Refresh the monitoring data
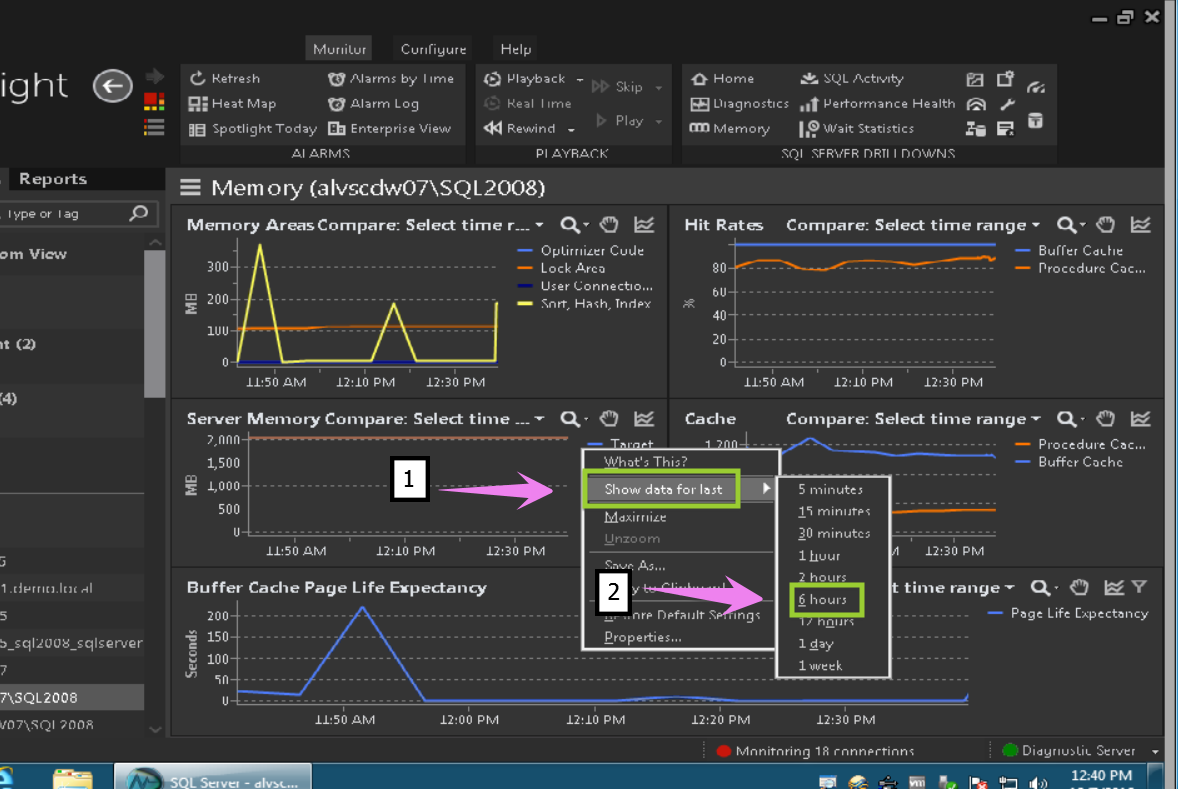Viewport: 1178px width, 789px height. point(225,78)
